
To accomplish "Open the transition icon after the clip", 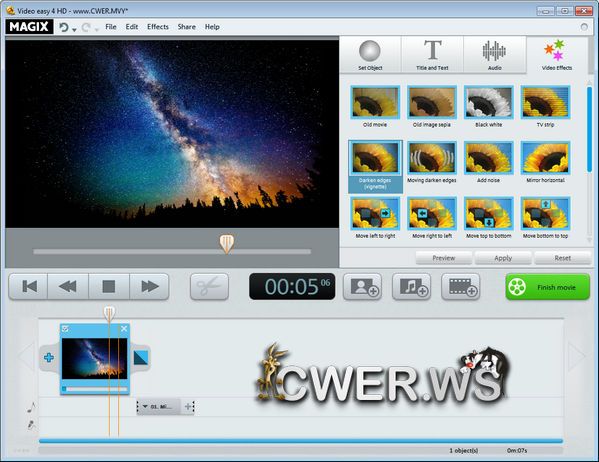I will tap(141, 358).
